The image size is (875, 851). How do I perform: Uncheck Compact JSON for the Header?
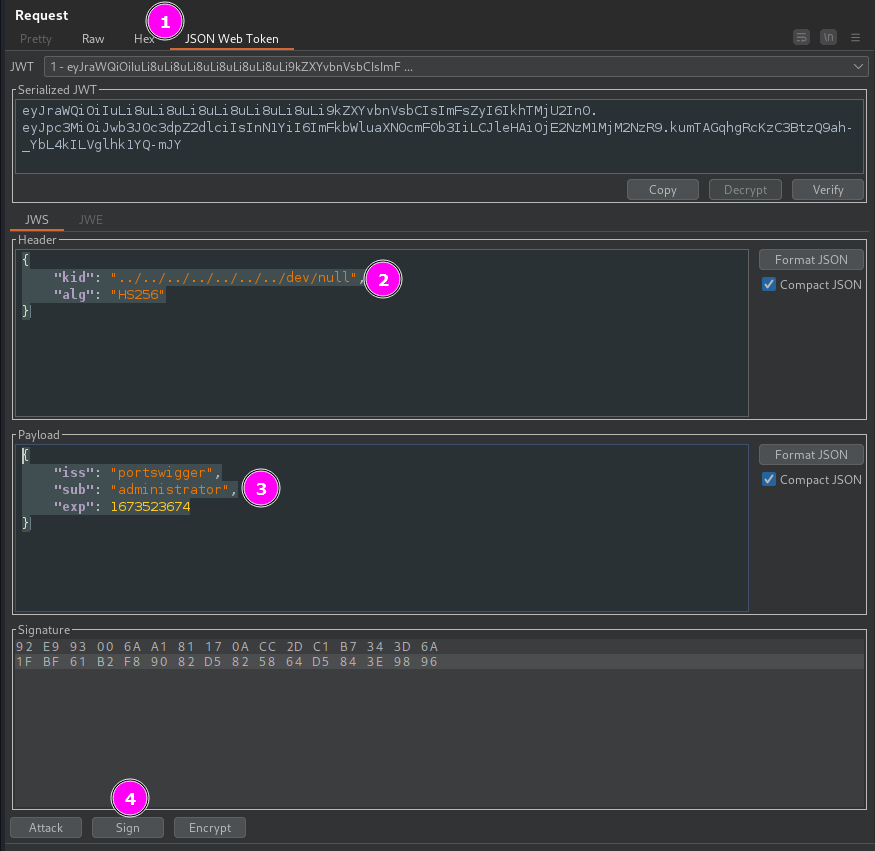point(769,285)
